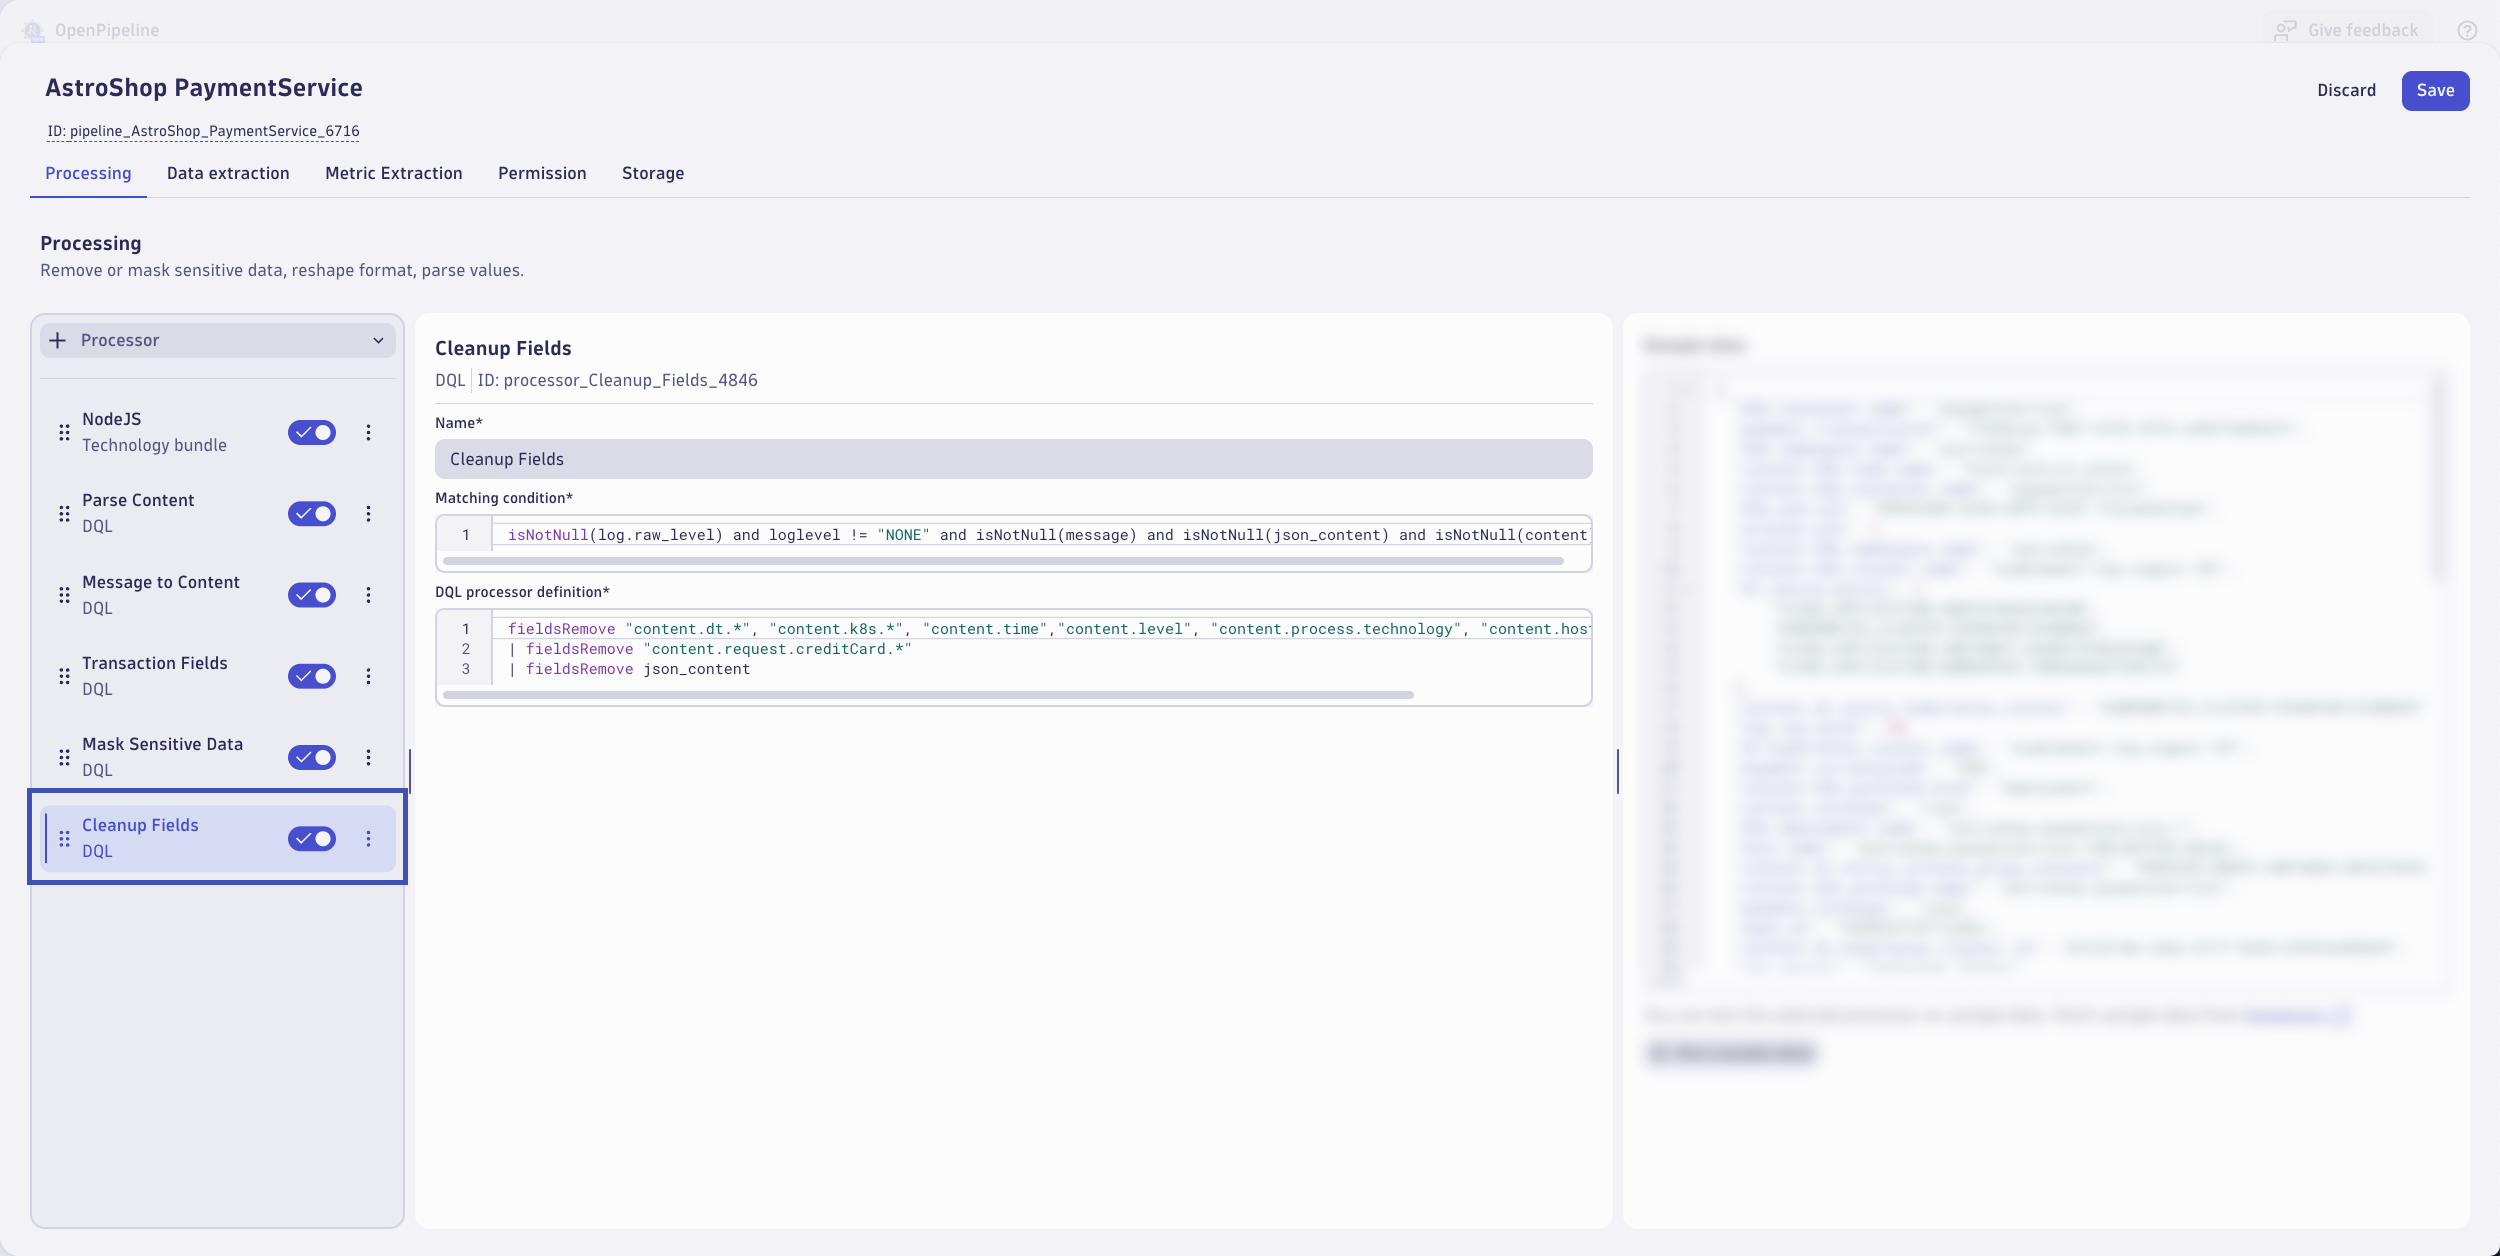The width and height of the screenshot is (2500, 1256).
Task: Click the AstroShop PaymentService title
Action: click(x=204, y=88)
